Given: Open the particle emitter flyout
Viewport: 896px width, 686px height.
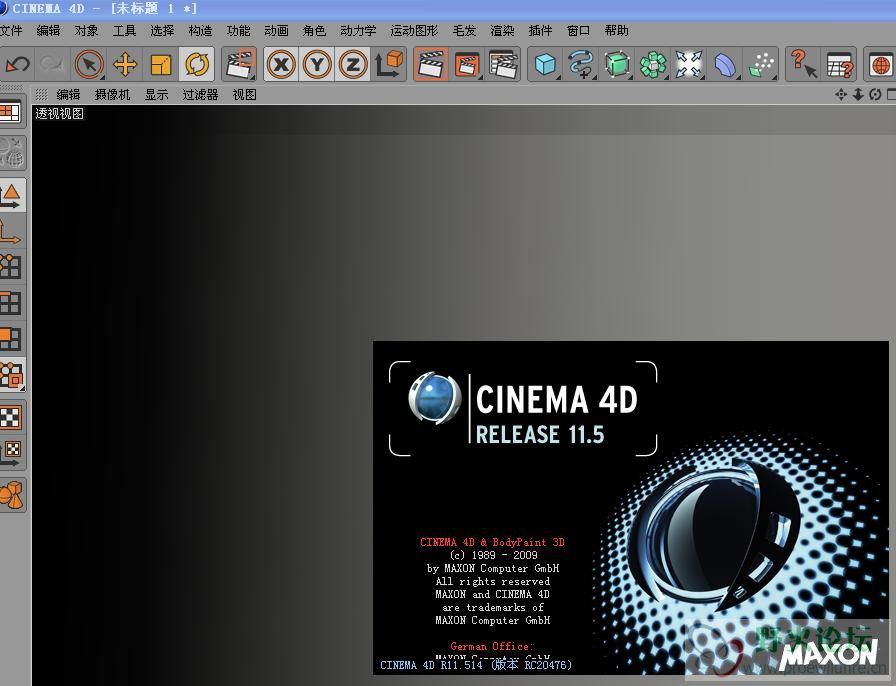Looking at the screenshot, I should pos(761,64).
